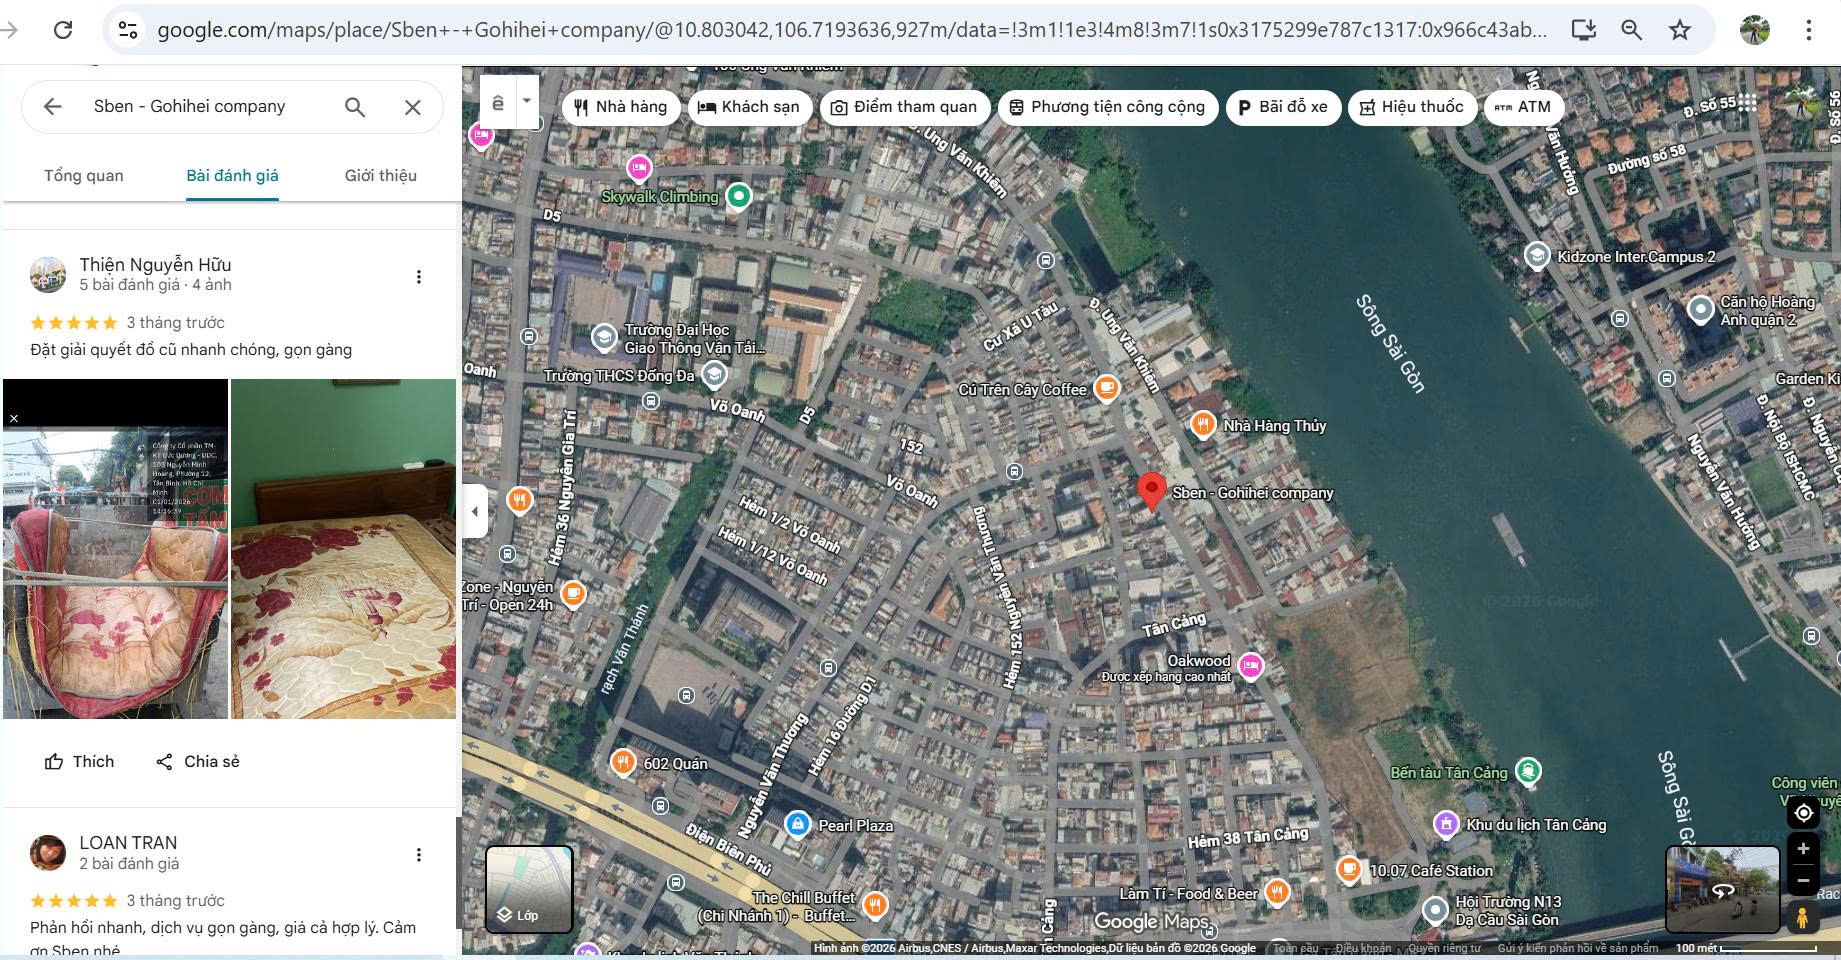The image size is (1841, 960).
Task: Share the review via Chia sẻ
Action: coord(198,762)
